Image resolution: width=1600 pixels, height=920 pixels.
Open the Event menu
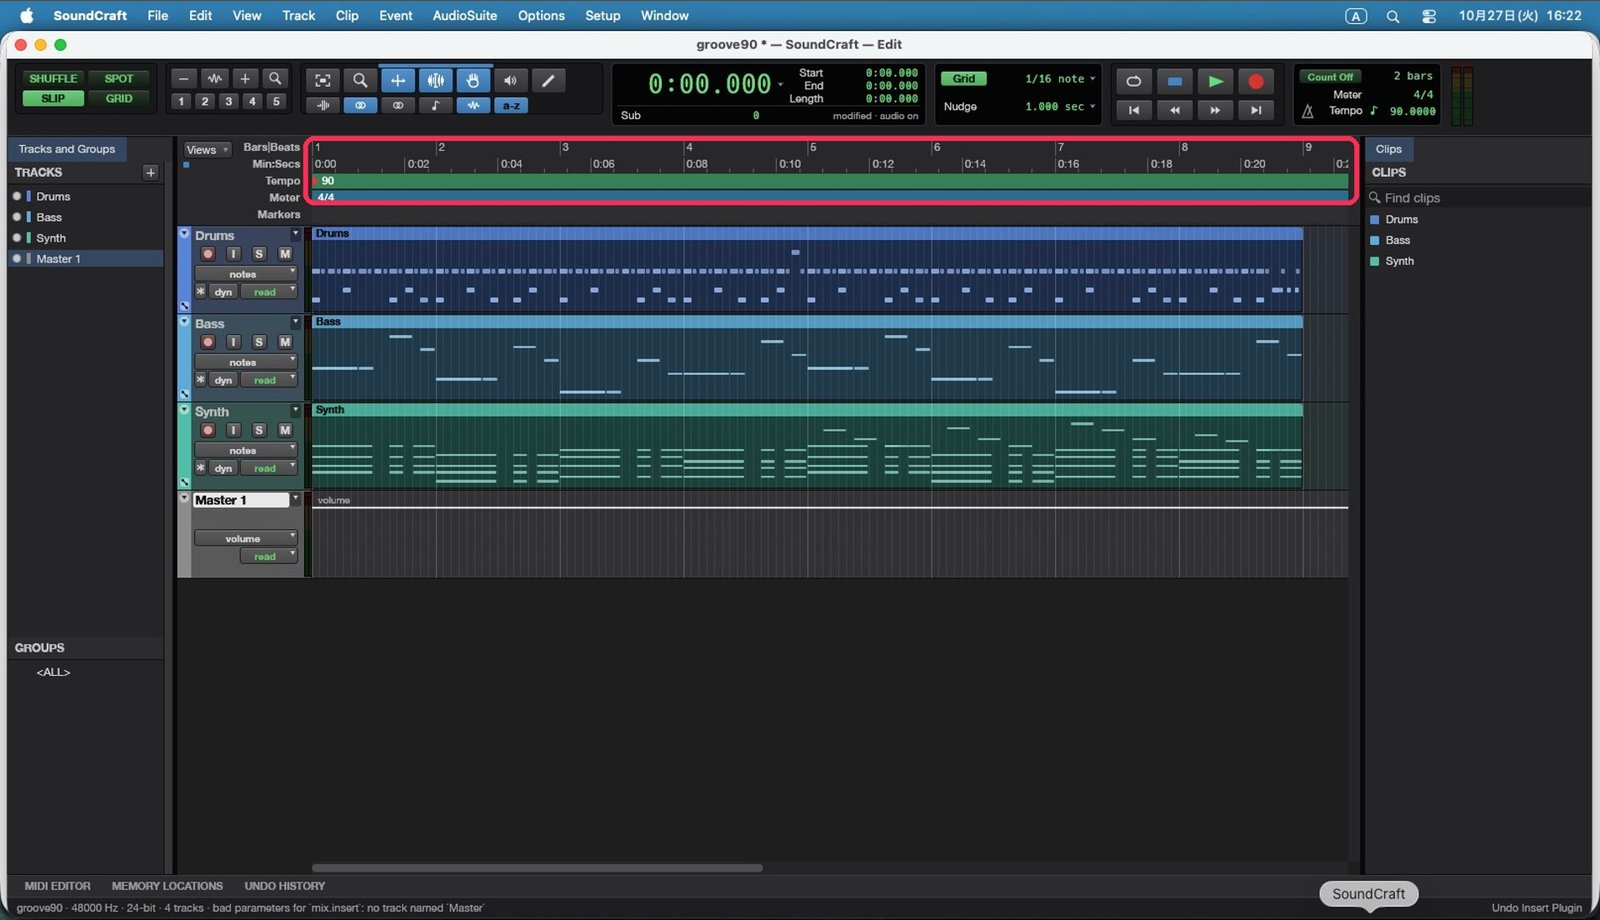tap(396, 16)
